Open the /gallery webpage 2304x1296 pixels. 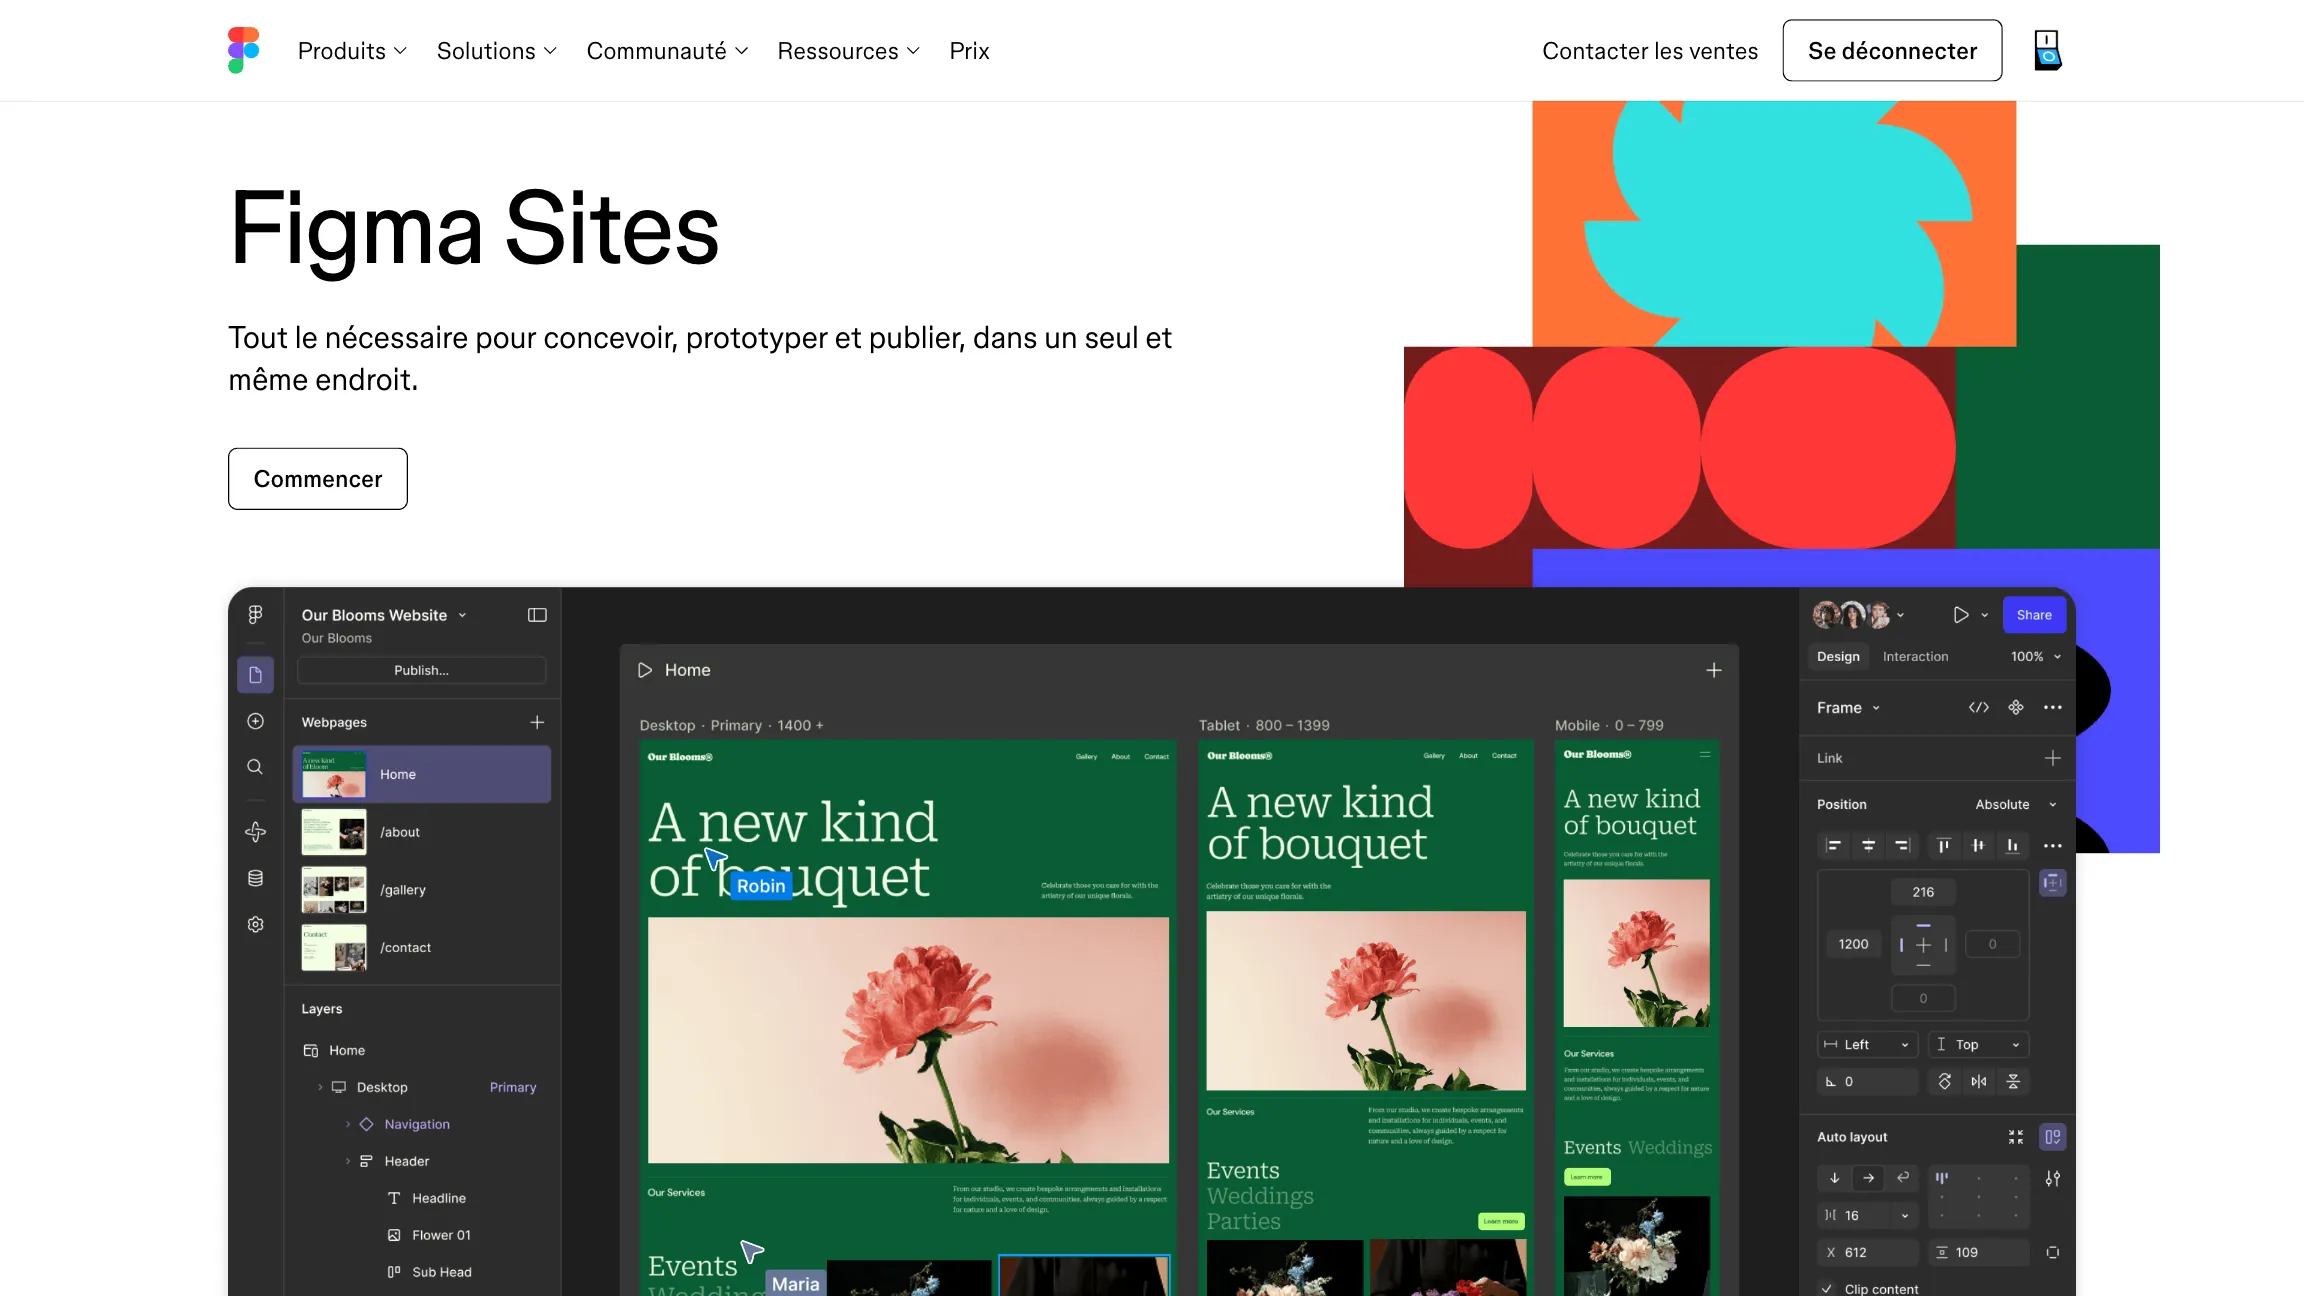click(421, 890)
